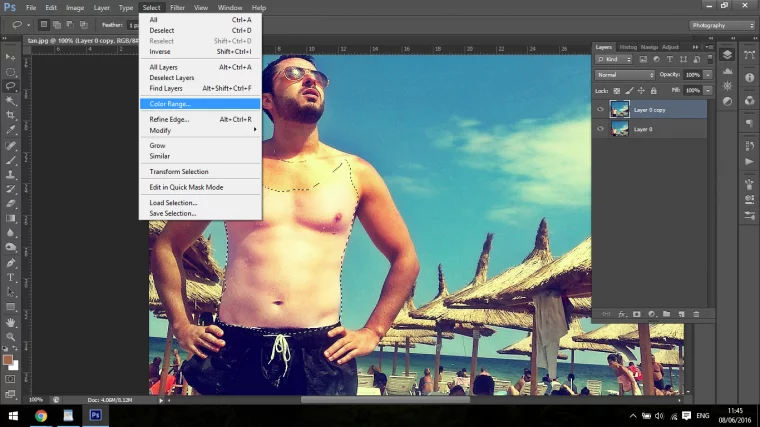Open the Photography workspace dropdown
The height and width of the screenshot is (427, 760).
[x=722, y=25]
